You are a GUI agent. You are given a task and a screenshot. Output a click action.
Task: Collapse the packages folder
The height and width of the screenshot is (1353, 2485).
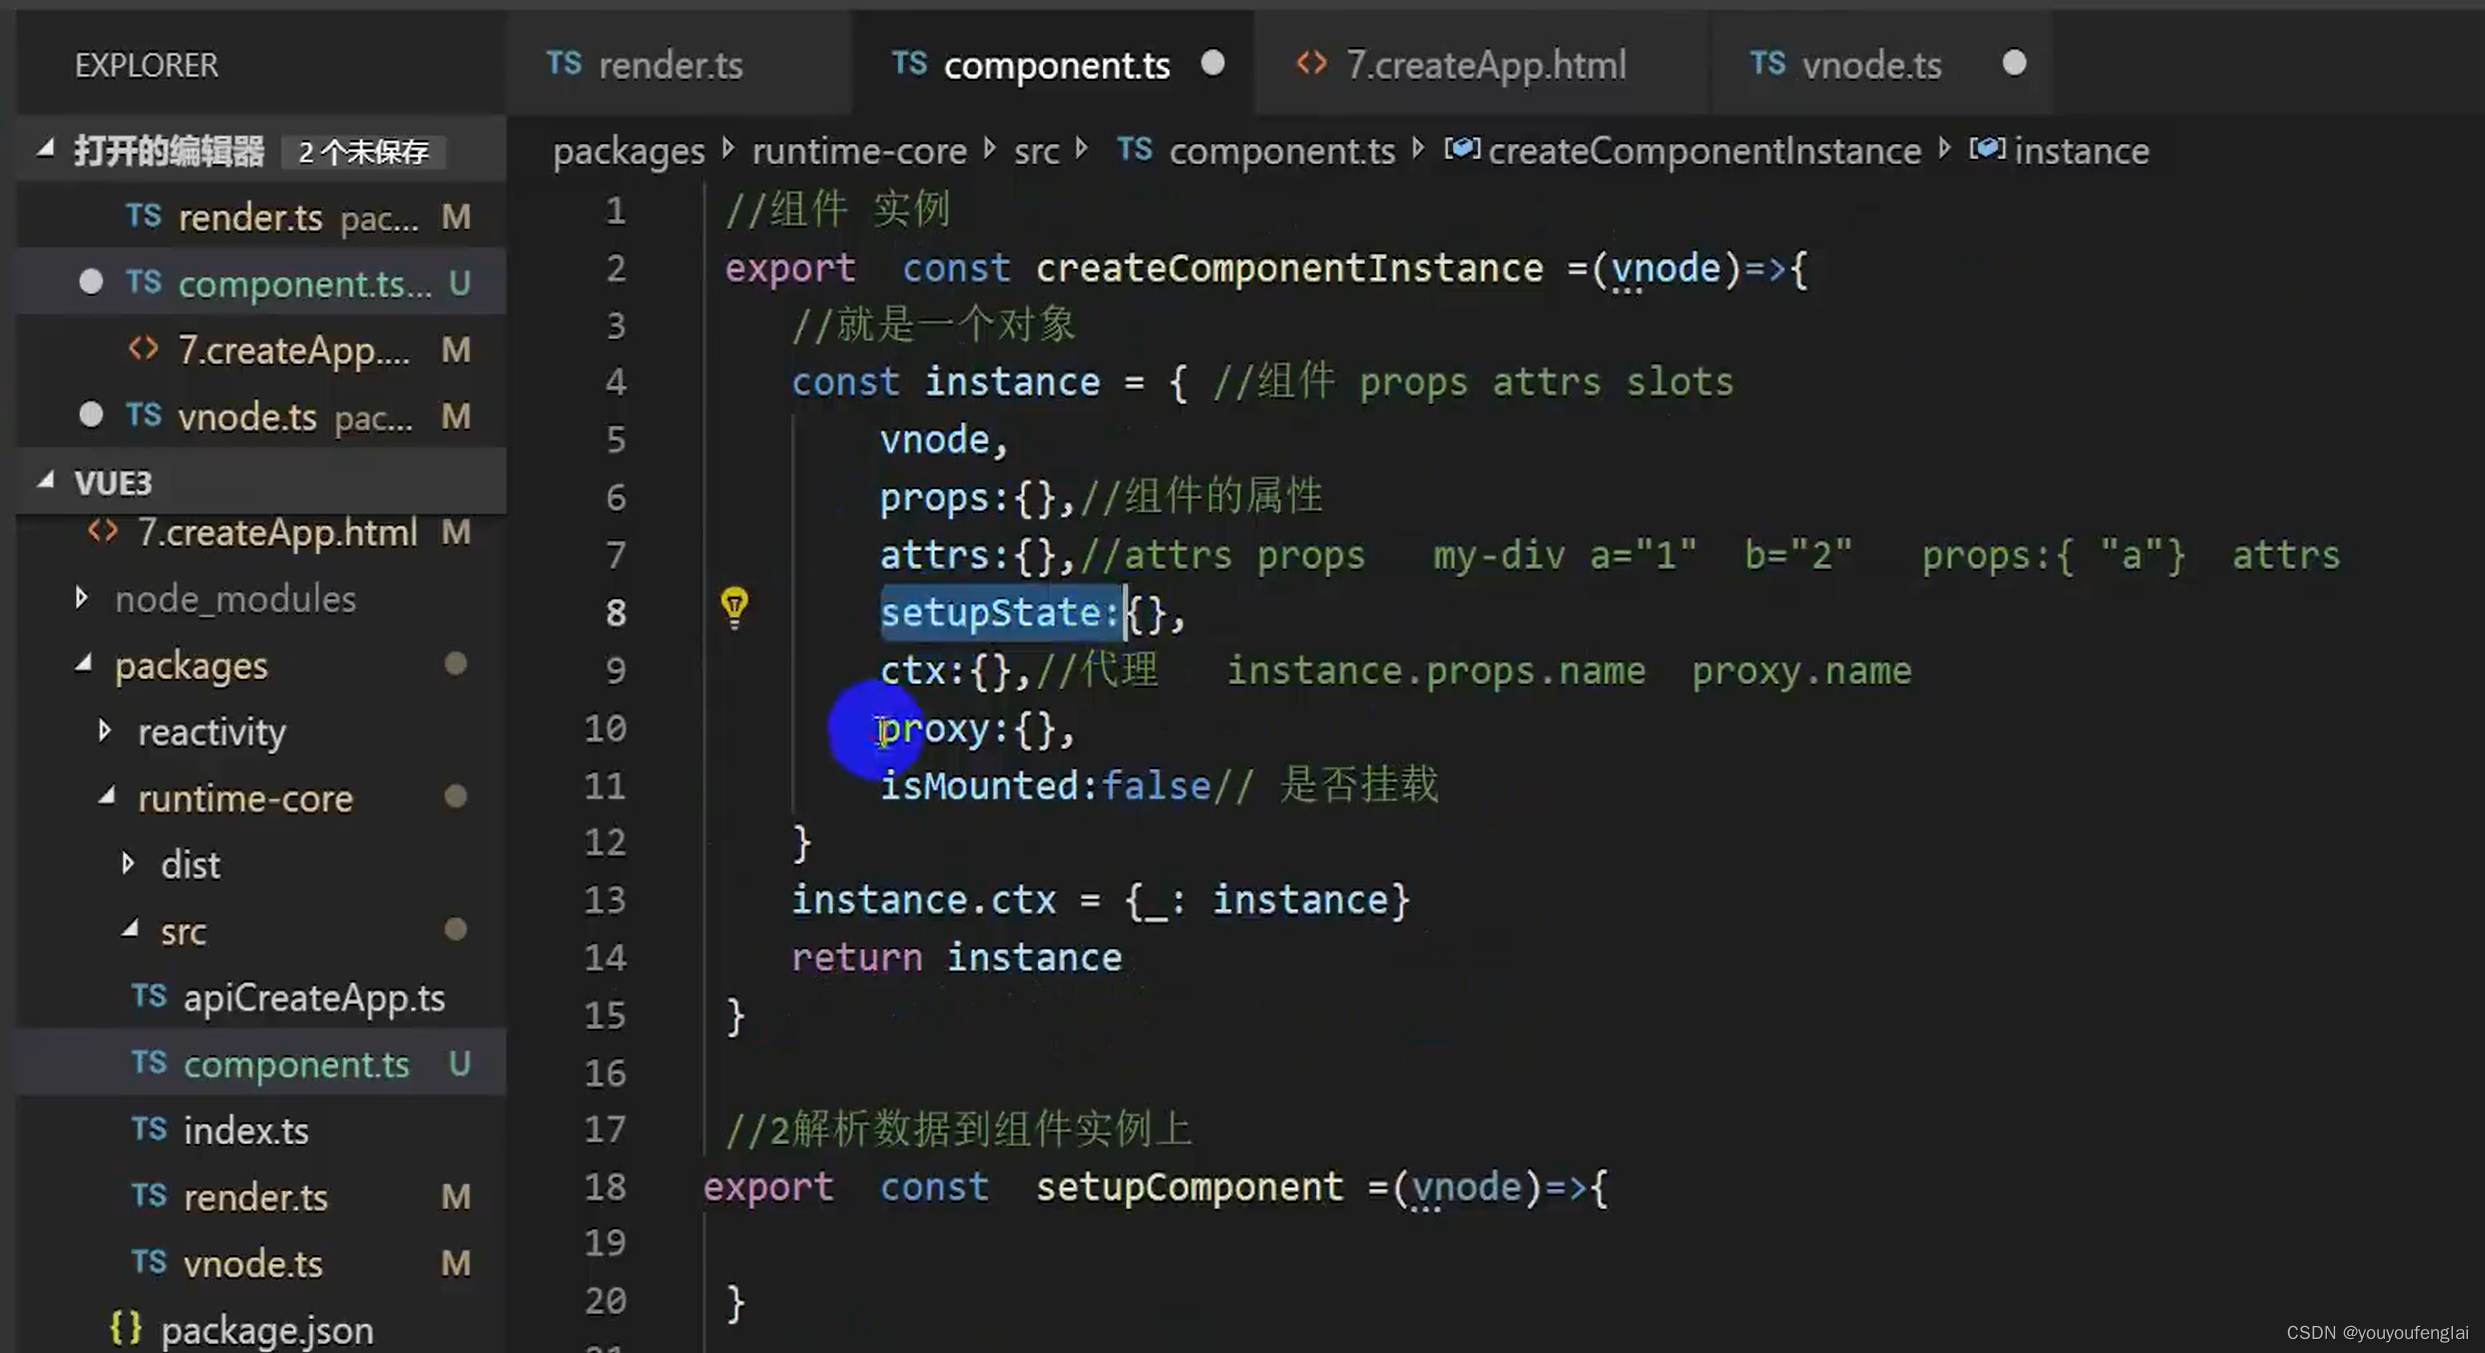pos(84,664)
